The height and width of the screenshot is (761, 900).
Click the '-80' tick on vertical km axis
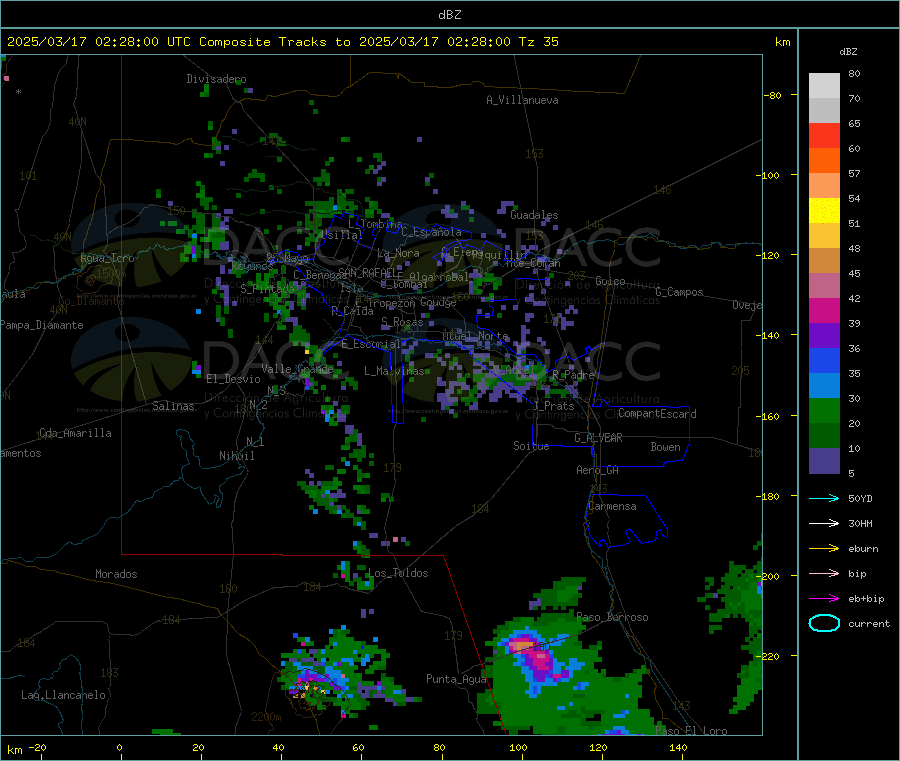(x=772, y=95)
